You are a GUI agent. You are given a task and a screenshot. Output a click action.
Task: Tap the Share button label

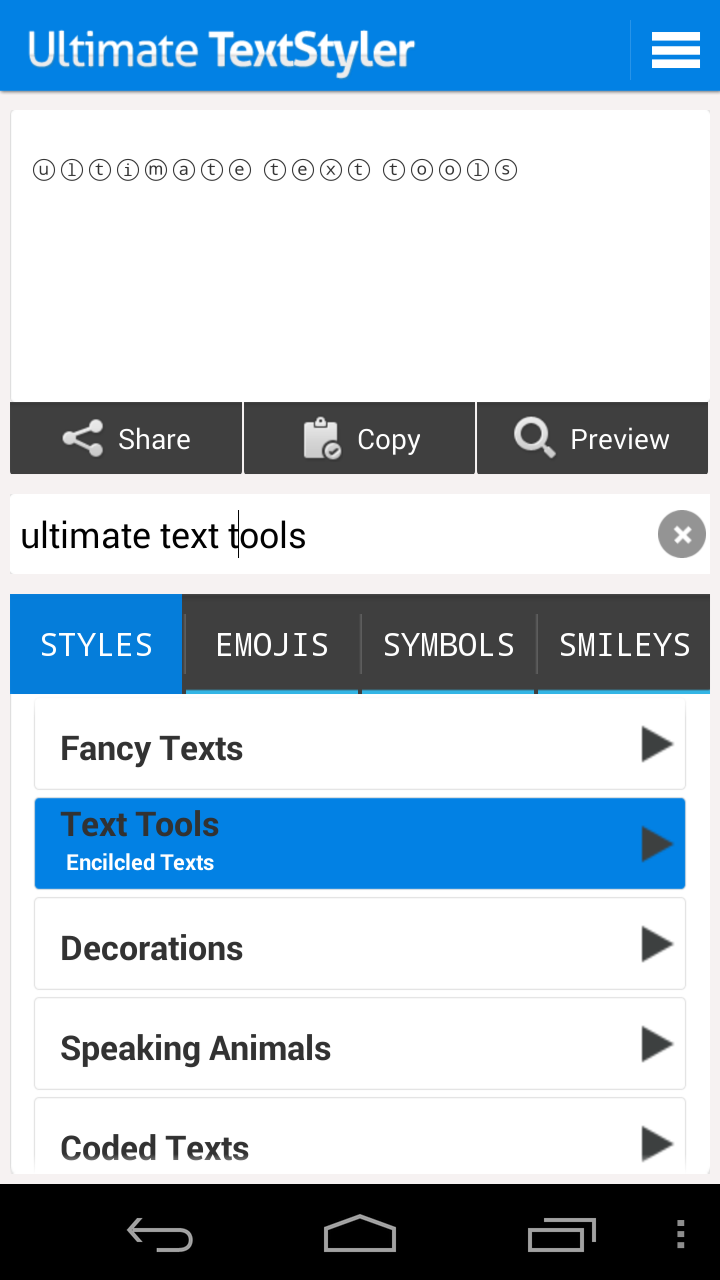(x=155, y=438)
